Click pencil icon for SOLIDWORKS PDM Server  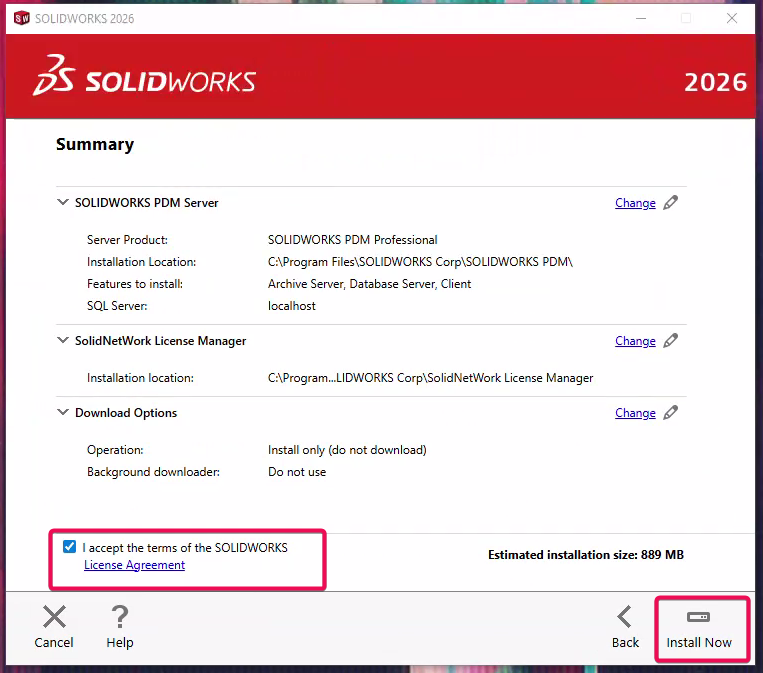(x=671, y=202)
